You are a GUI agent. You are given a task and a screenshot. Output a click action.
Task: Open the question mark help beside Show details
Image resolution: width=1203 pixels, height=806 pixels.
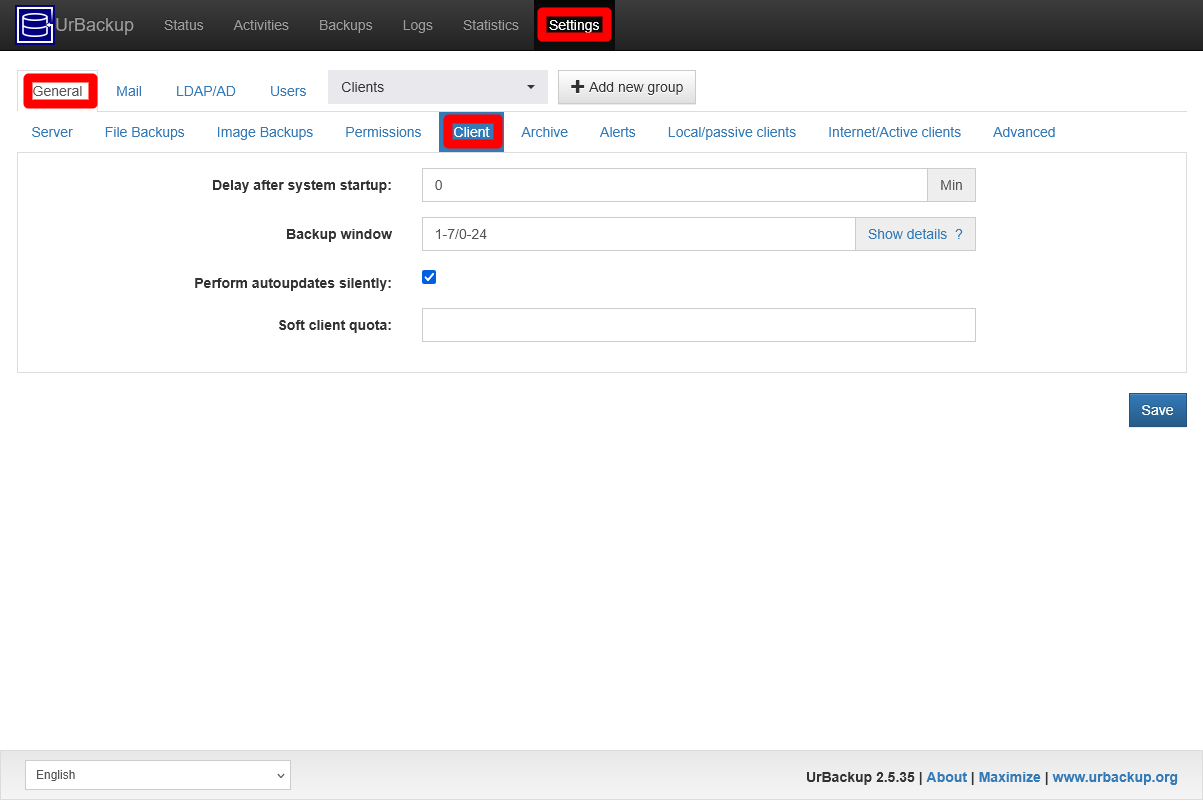(959, 233)
